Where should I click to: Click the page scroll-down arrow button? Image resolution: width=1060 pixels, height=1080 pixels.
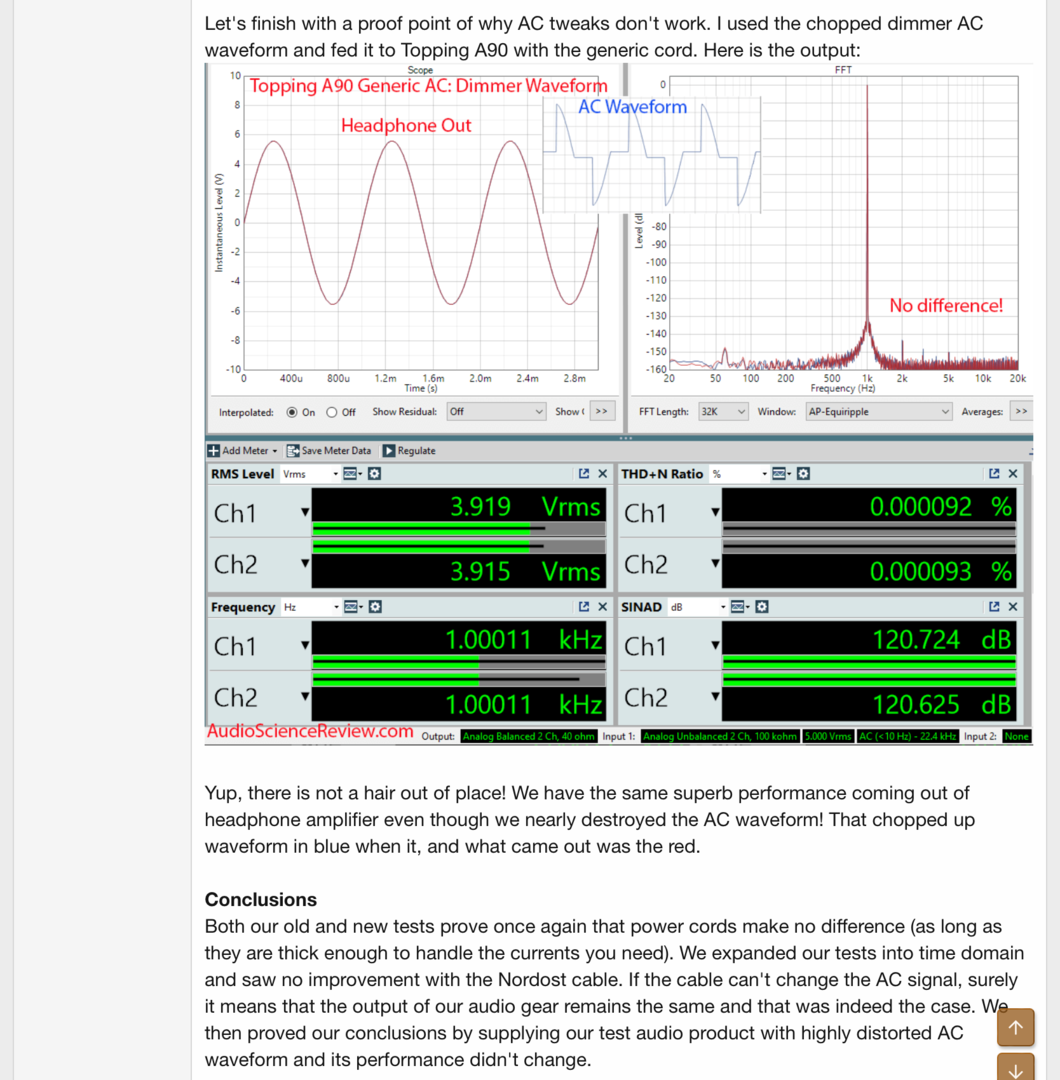click(1015, 1066)
